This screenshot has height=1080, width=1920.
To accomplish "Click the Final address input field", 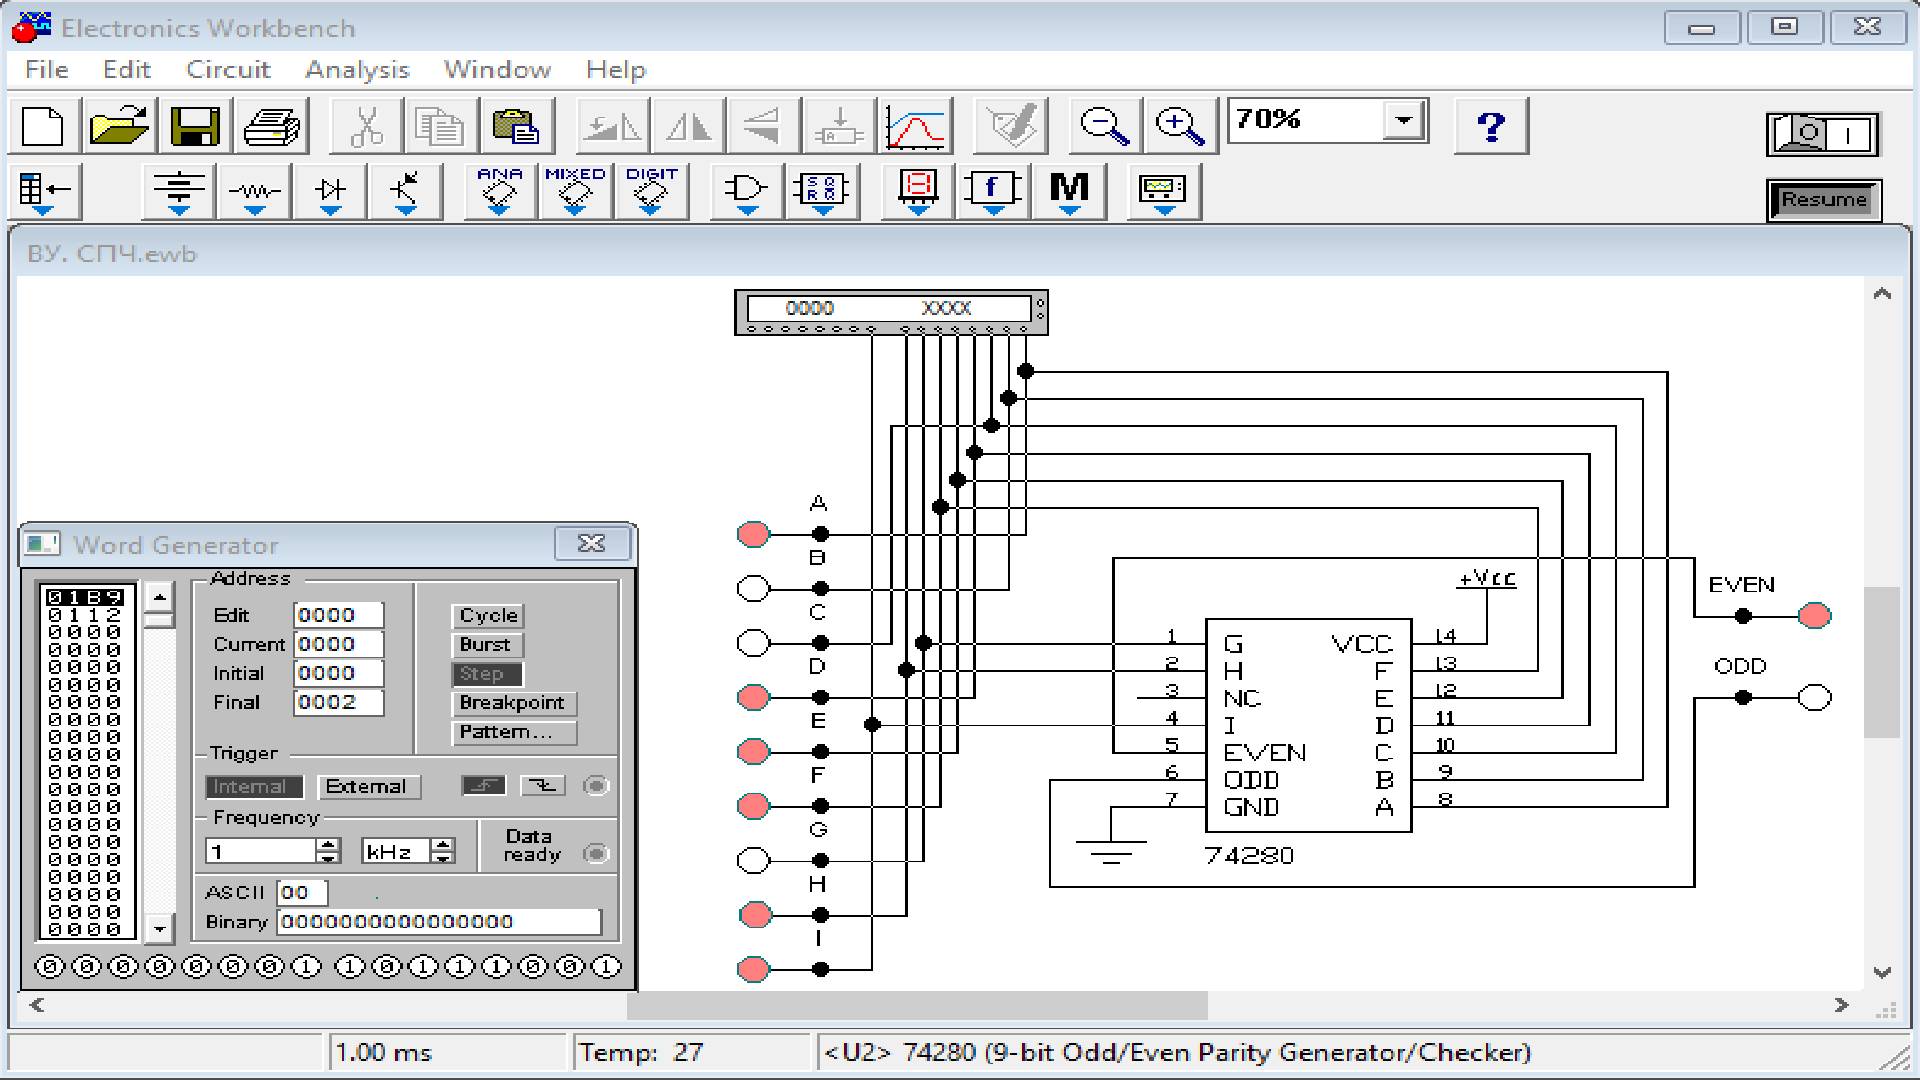I will 338,703.
